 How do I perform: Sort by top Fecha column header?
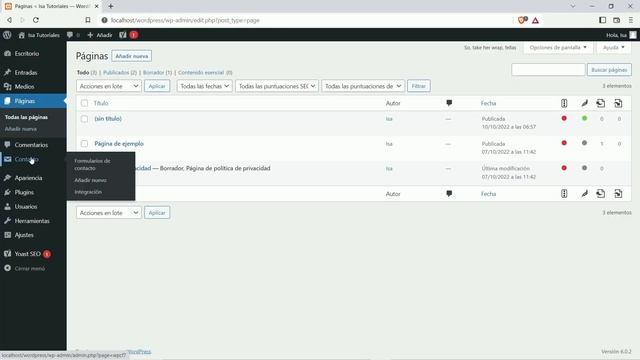pyautogui.click(x=488, y=103)
